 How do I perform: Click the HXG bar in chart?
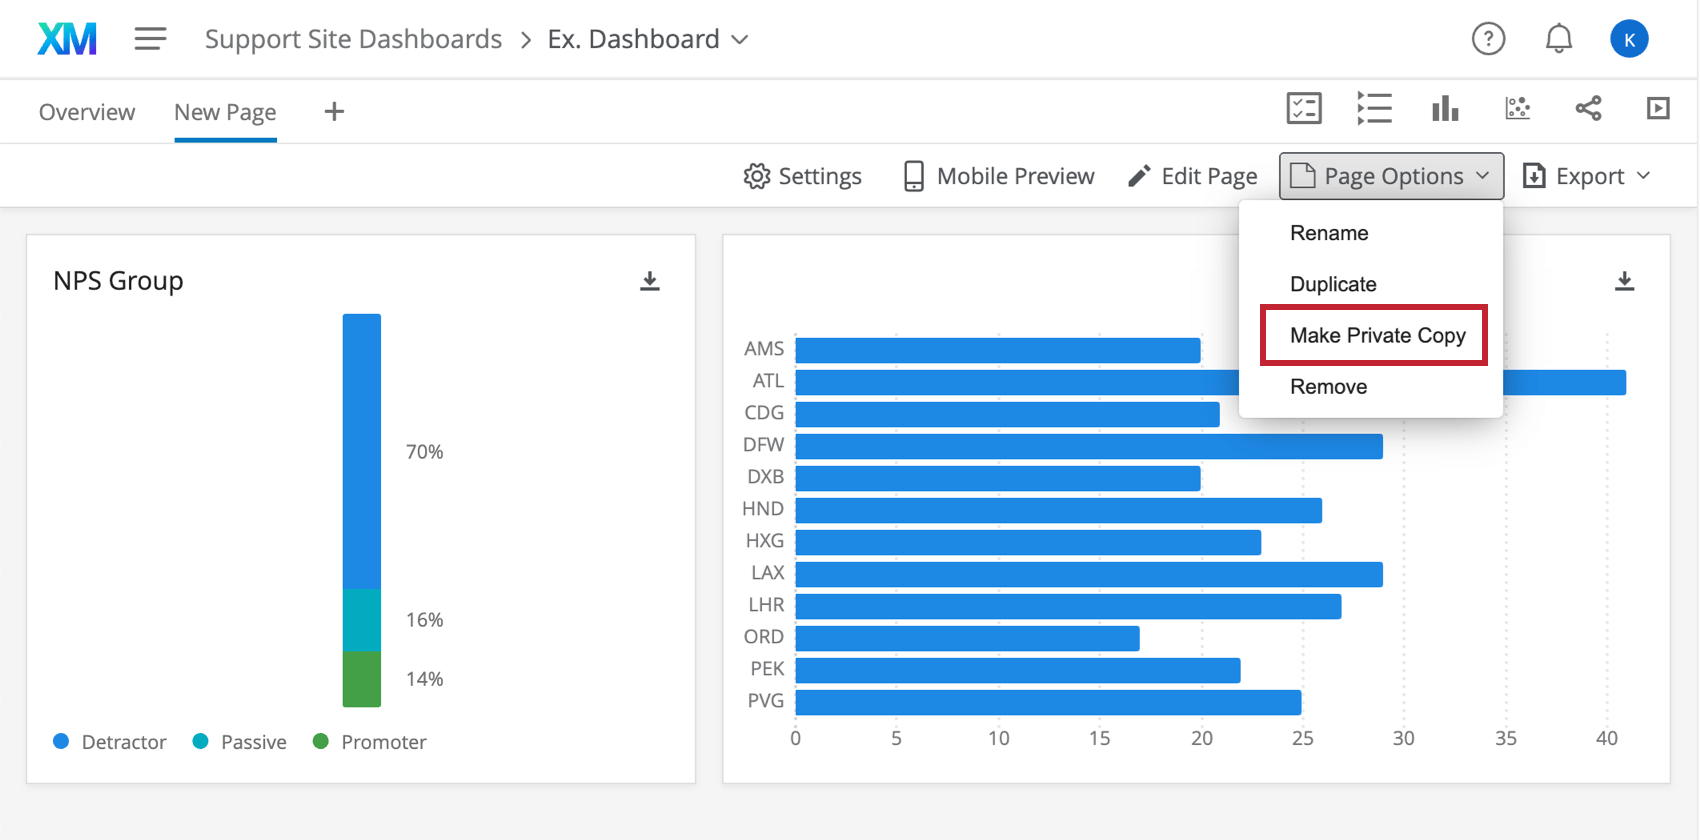pos(1028,542)
